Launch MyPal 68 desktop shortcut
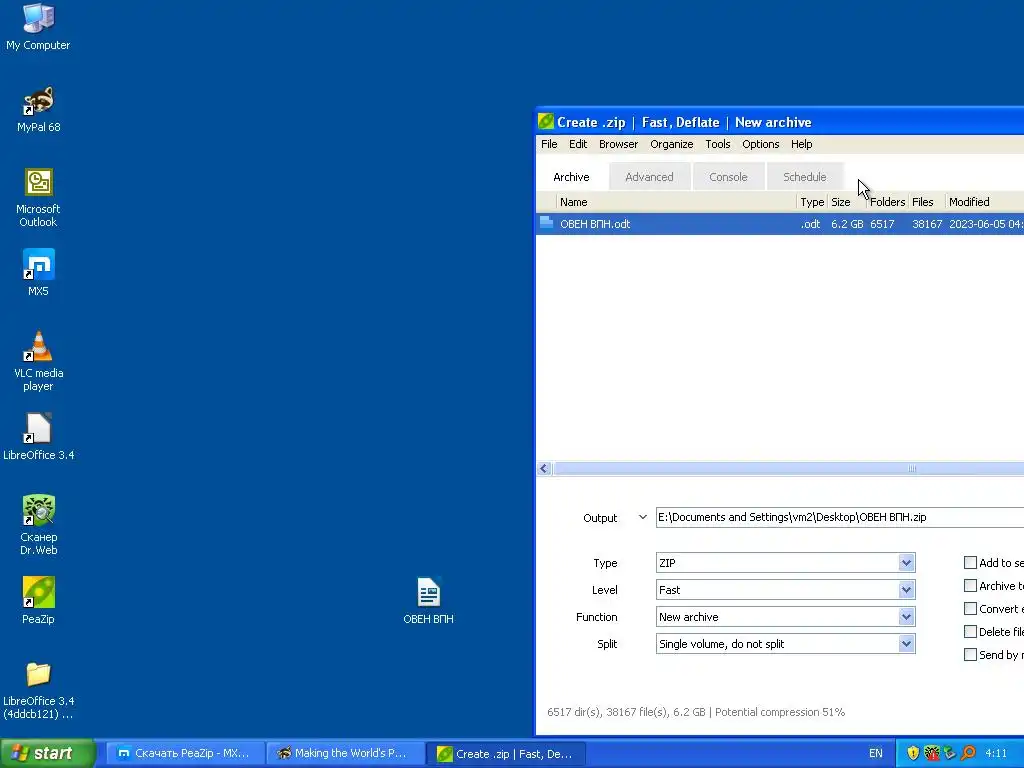 39,109
